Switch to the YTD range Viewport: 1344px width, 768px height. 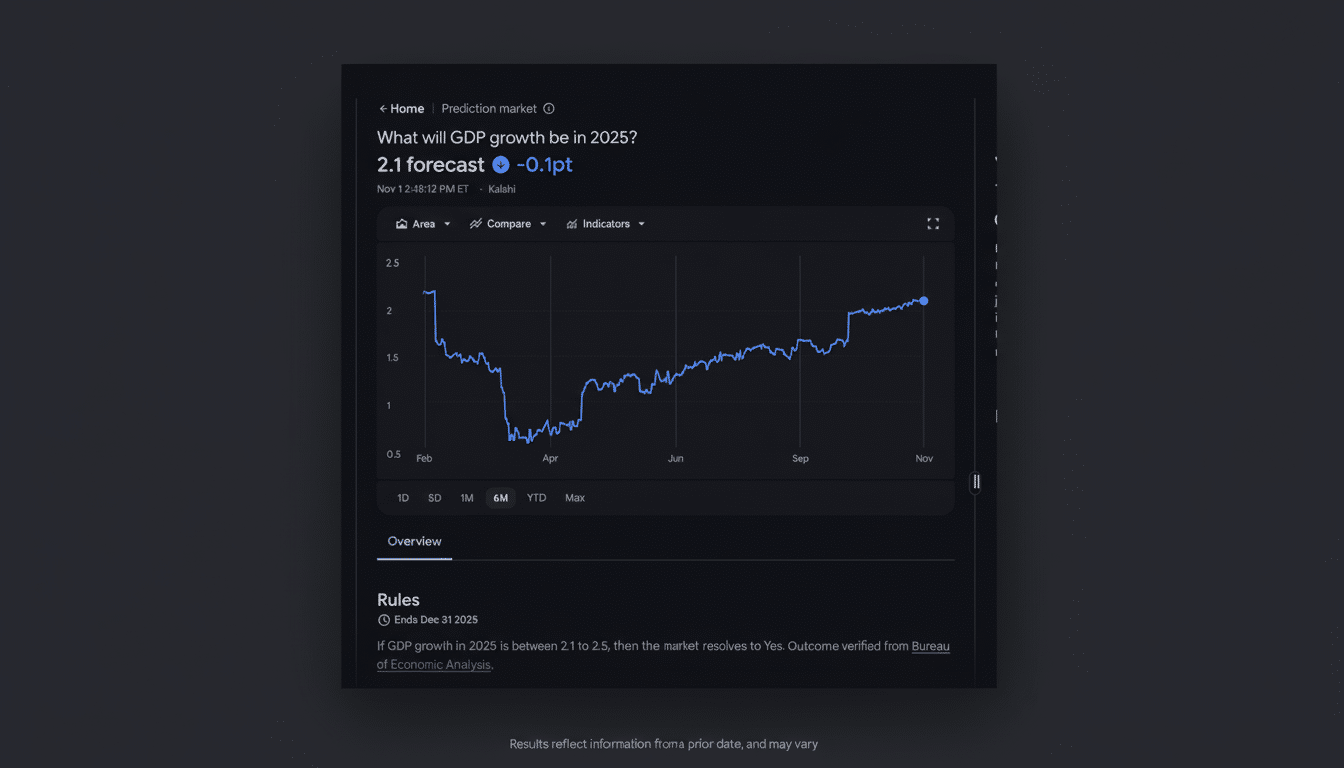click(536, 497)
